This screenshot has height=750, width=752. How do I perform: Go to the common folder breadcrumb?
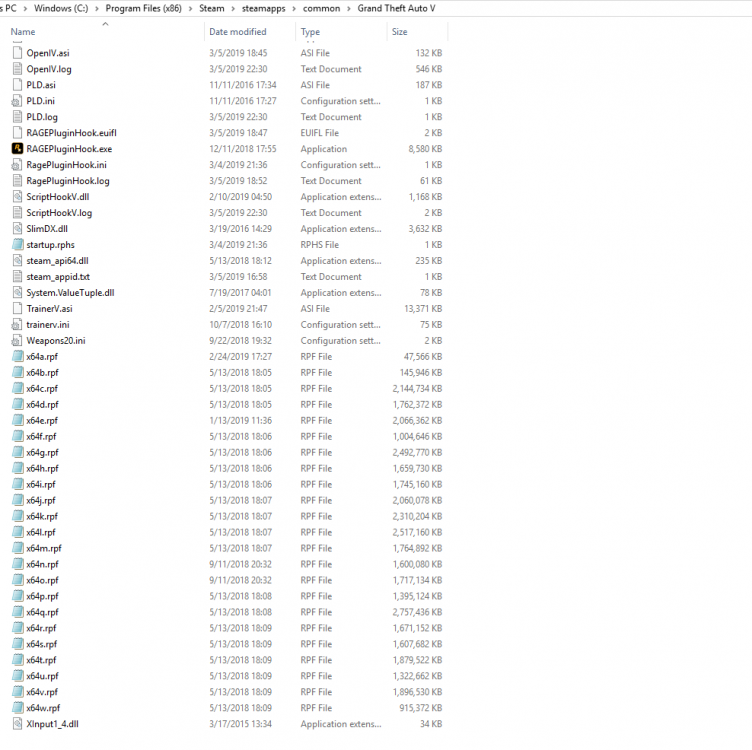coord(321,8)
